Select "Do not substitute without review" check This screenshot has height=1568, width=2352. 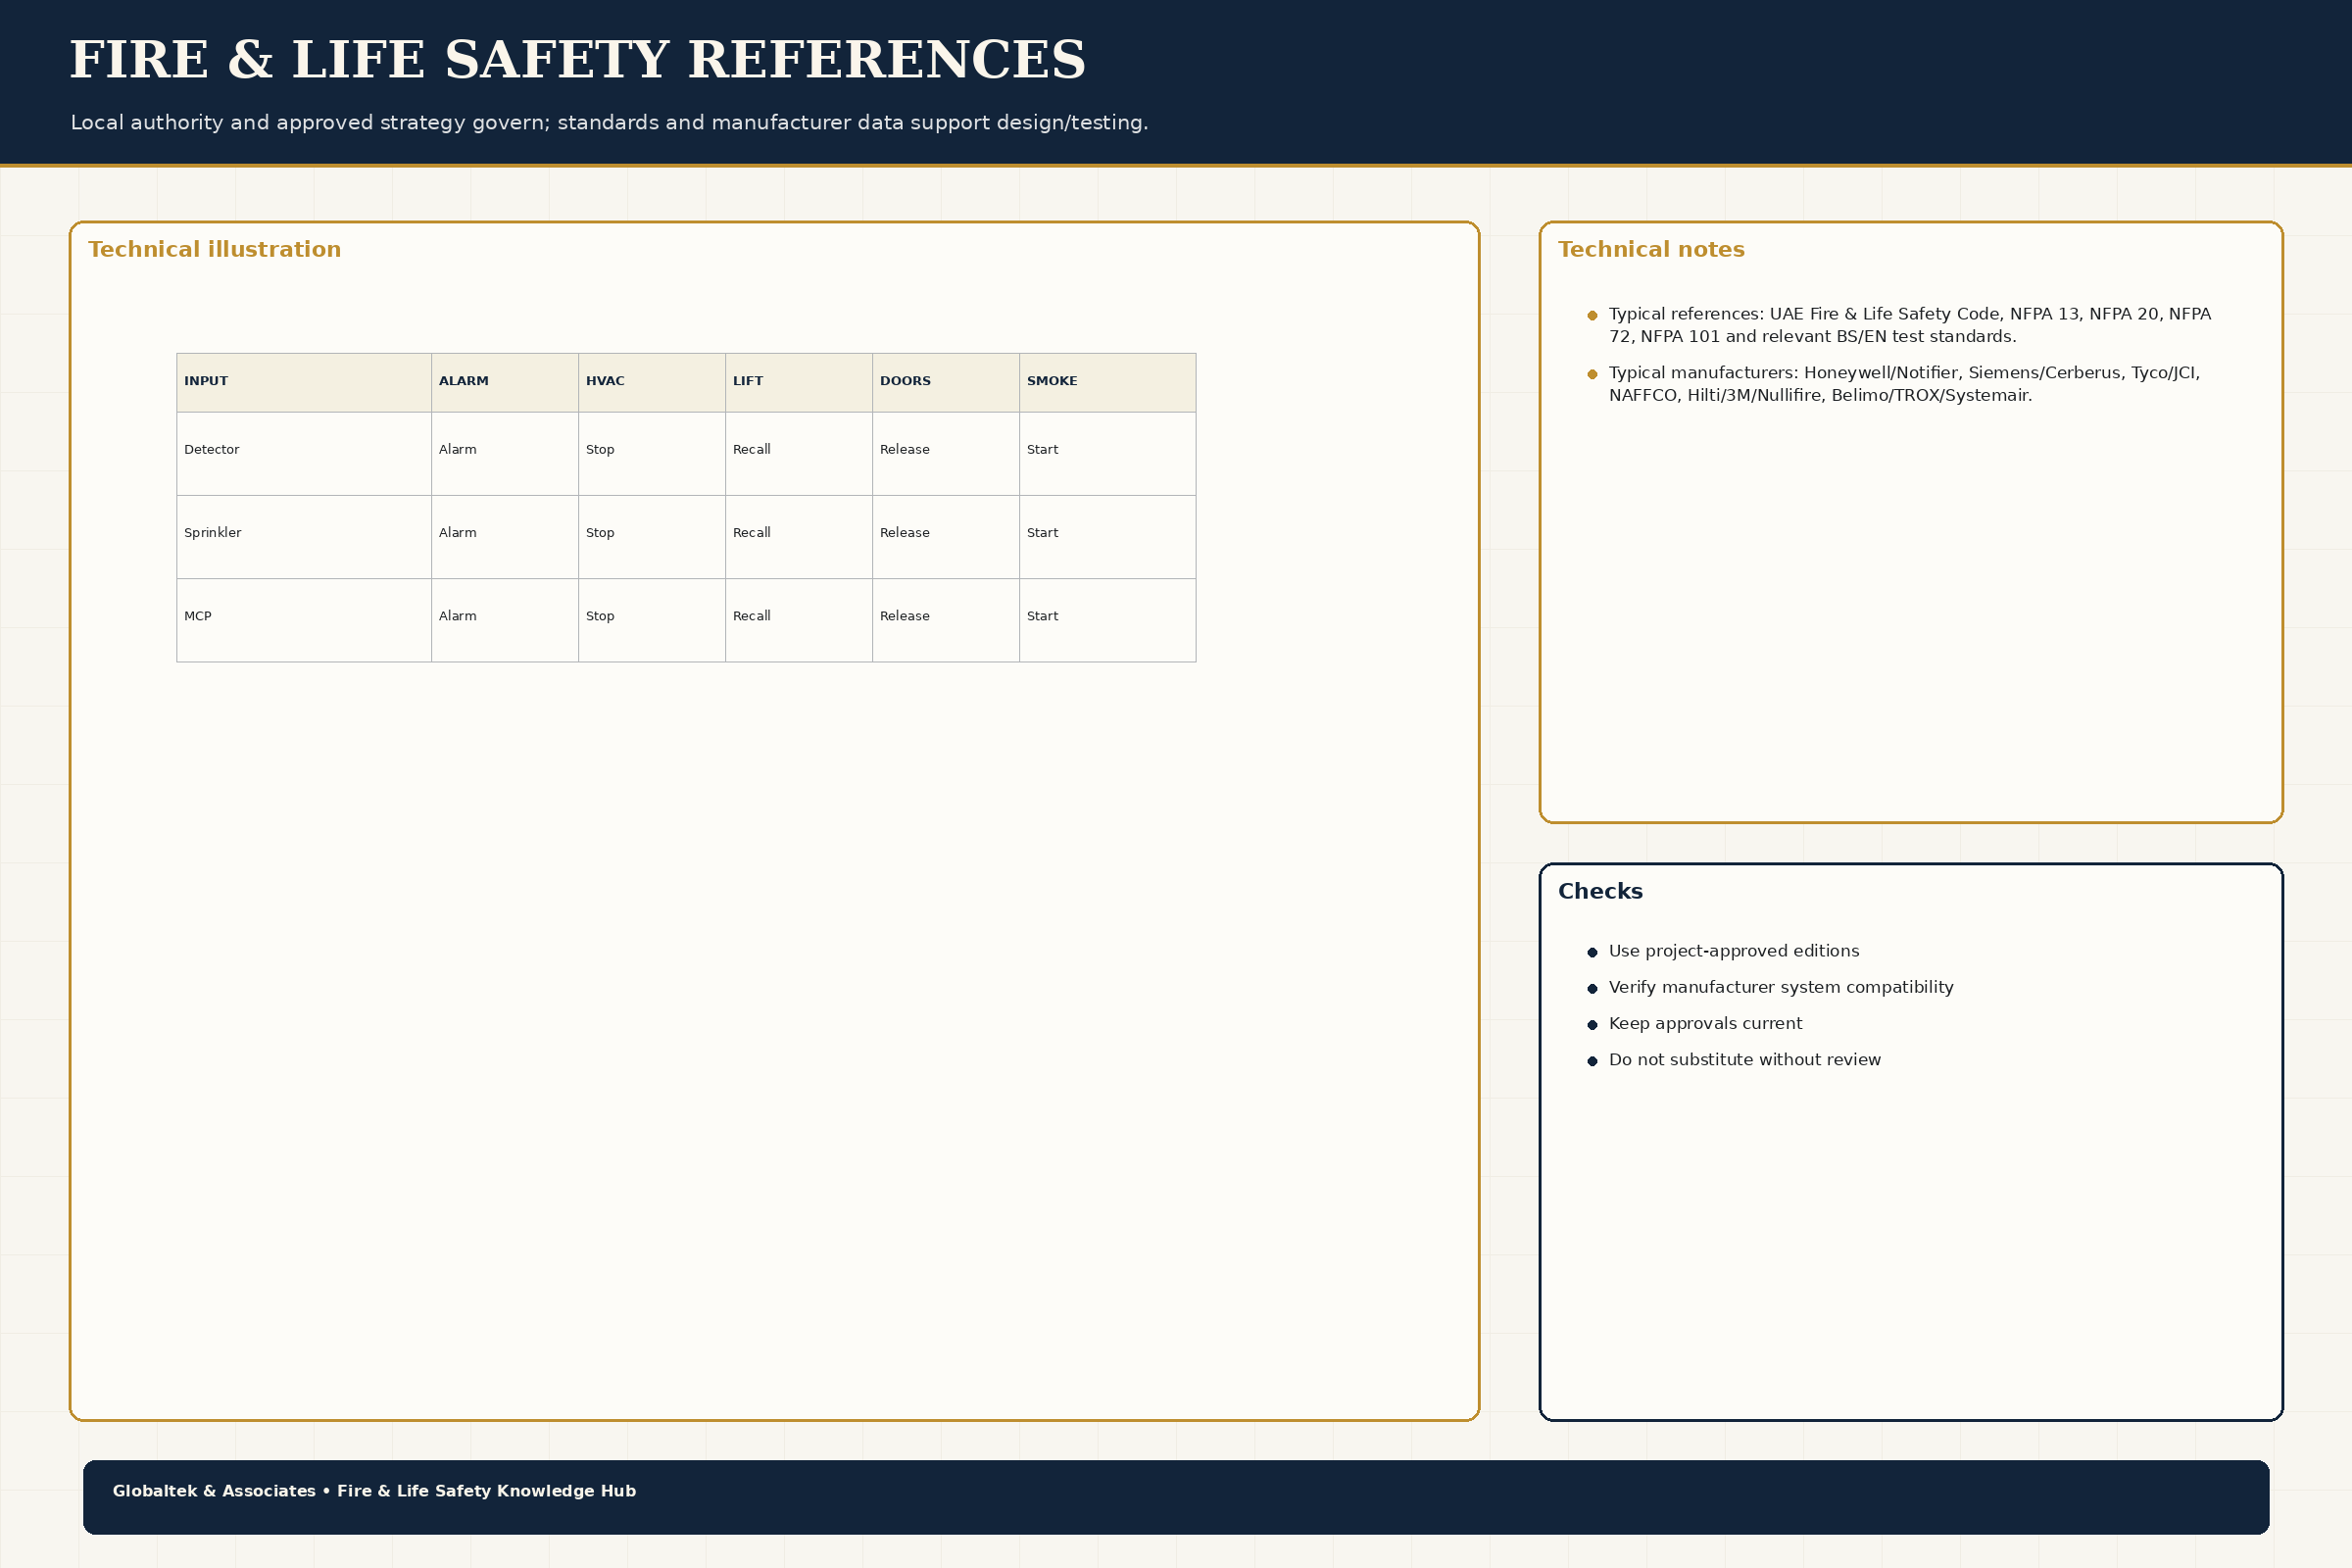tap(1745, 1060)
